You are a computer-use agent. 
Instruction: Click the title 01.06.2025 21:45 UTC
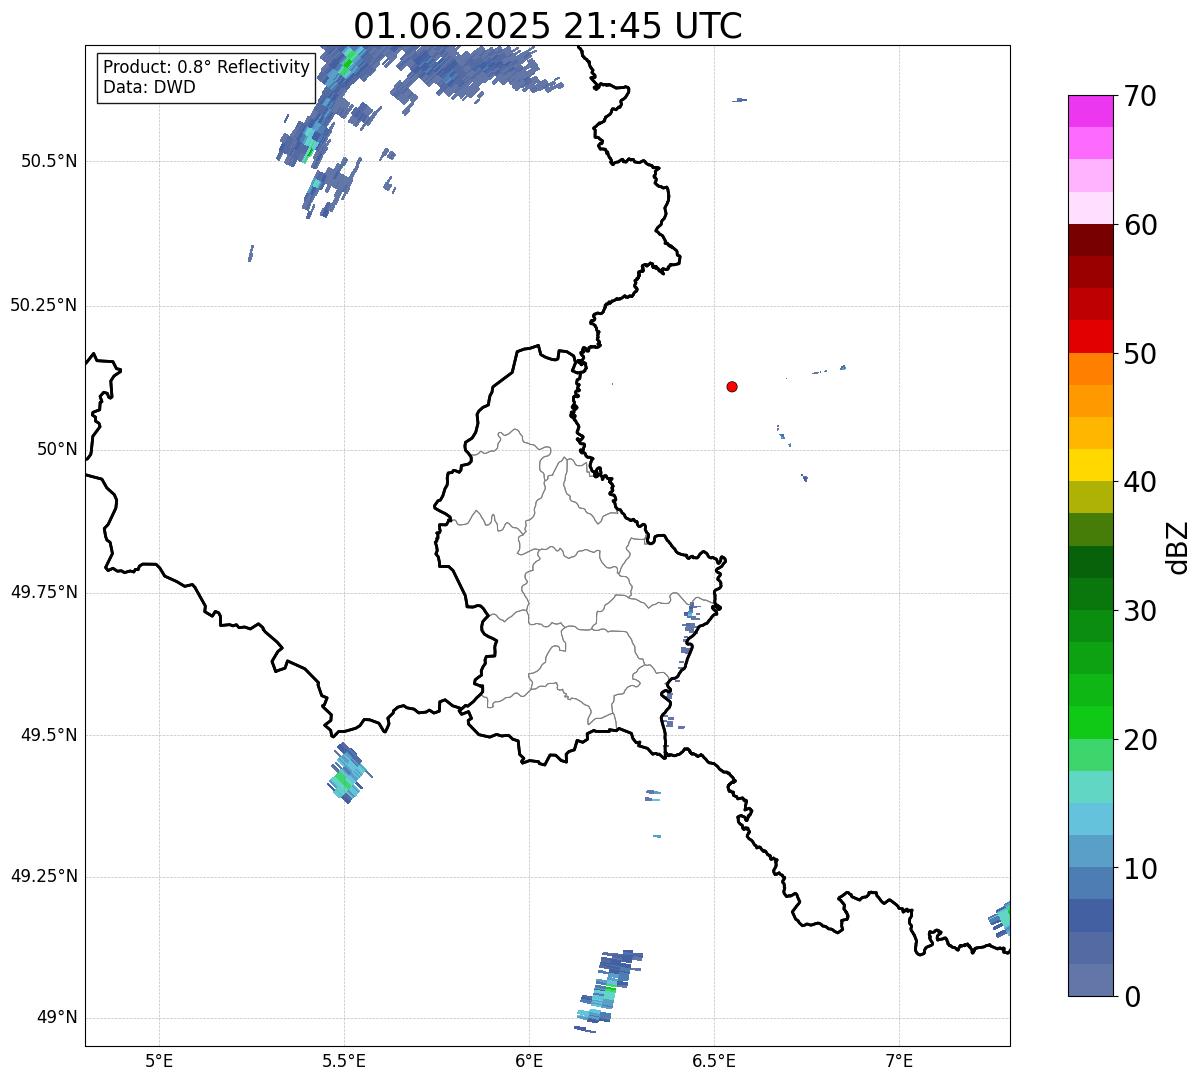(548, 26)
